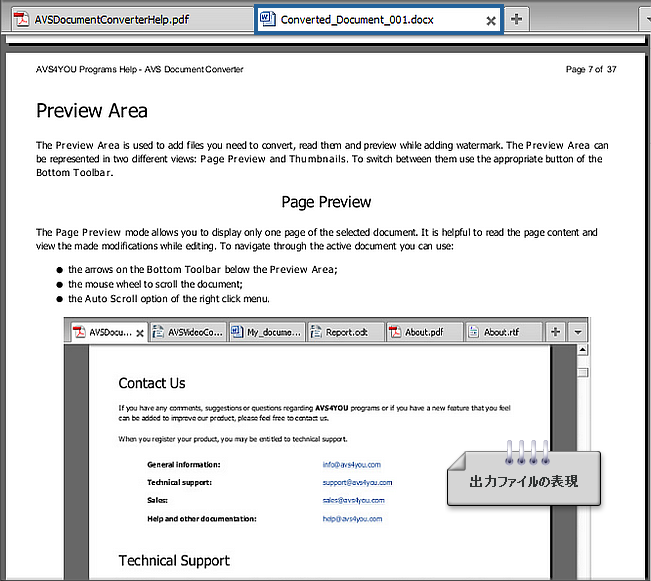
Task: Click the 'Contact Us' heading in the preview
Action: point(152,383)
